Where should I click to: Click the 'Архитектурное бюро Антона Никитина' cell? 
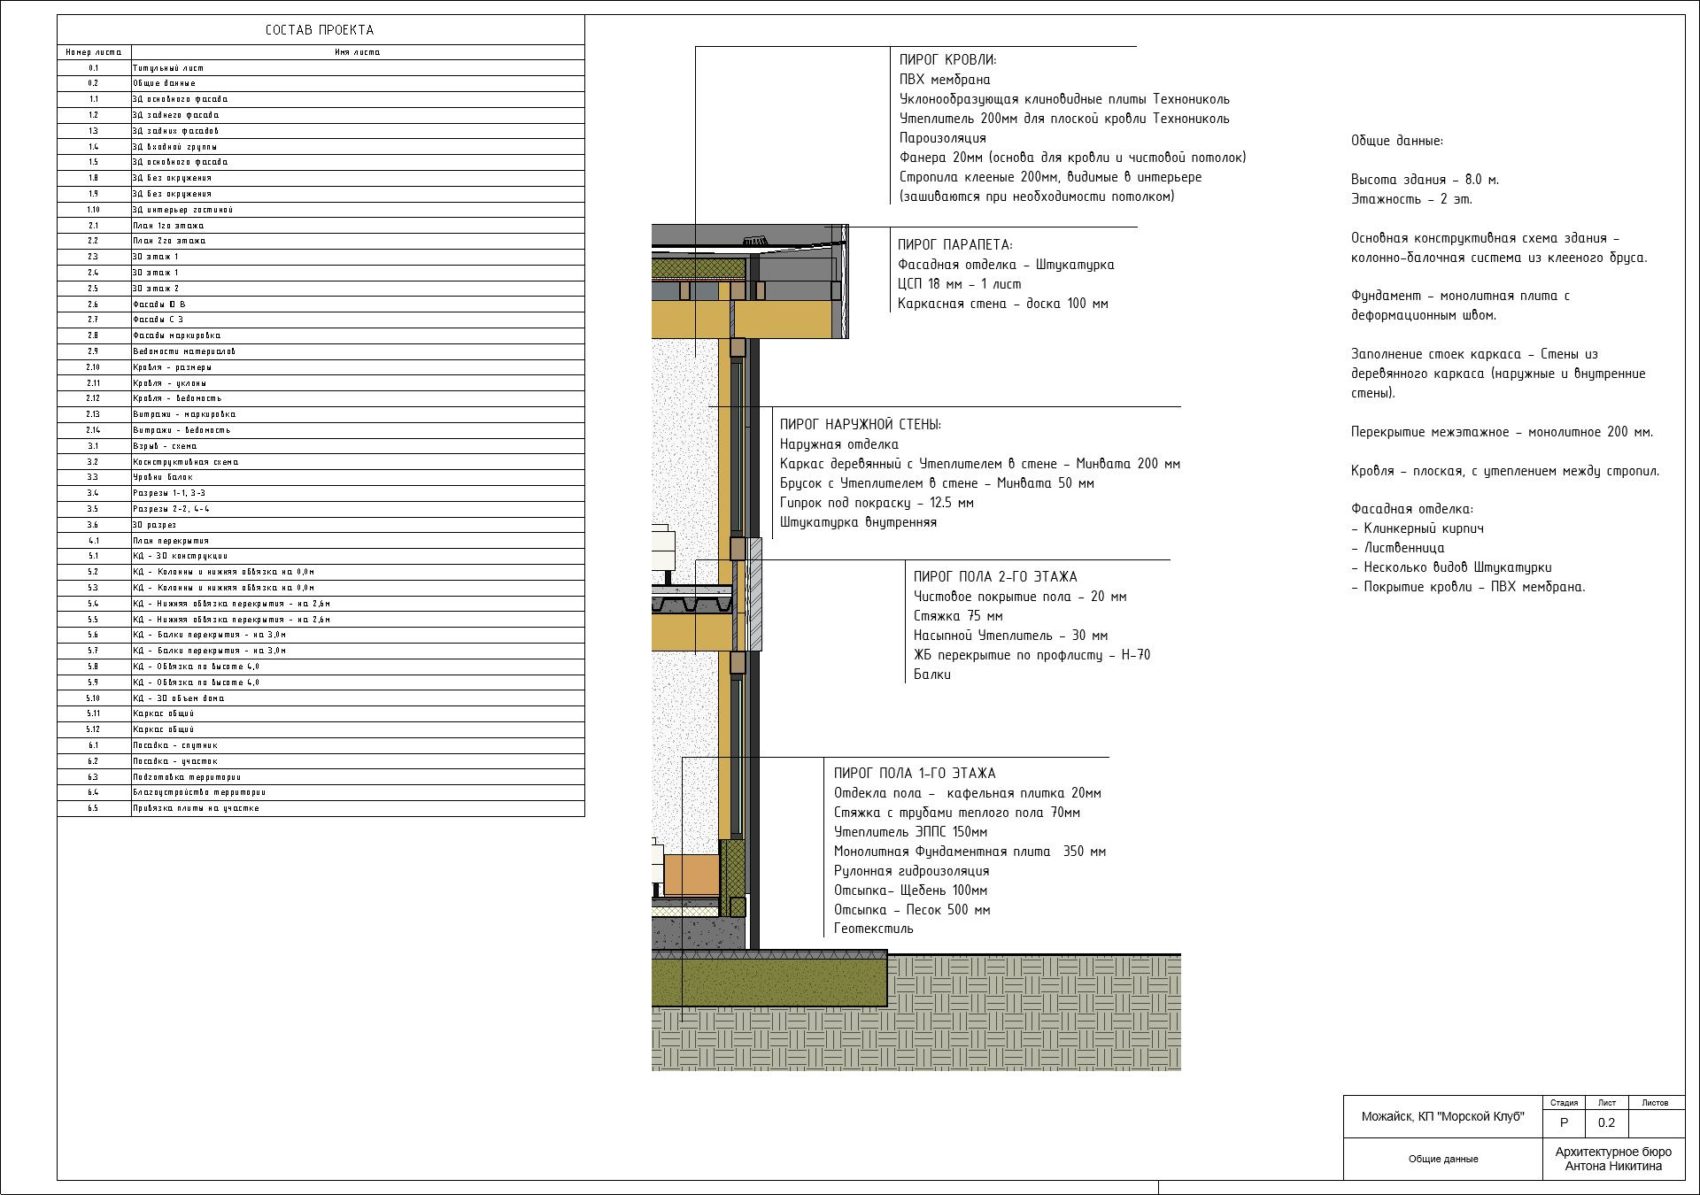[x=1613, y=1159]
